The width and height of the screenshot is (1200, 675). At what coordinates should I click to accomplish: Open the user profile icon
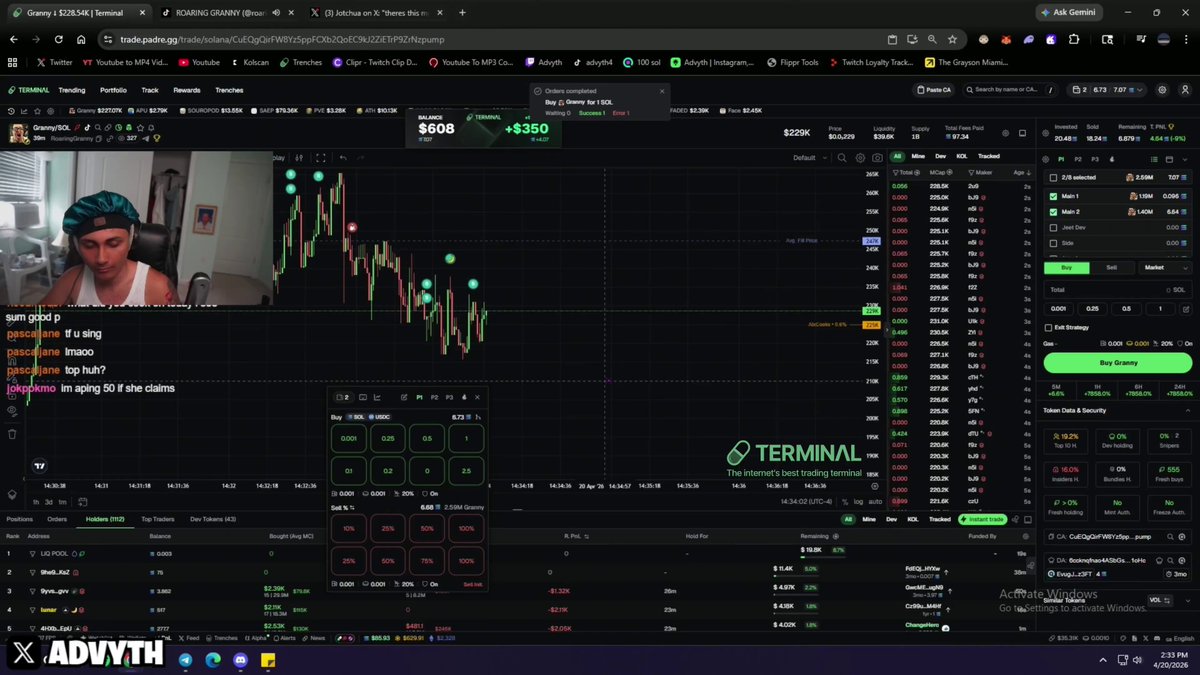(1186, 90)
